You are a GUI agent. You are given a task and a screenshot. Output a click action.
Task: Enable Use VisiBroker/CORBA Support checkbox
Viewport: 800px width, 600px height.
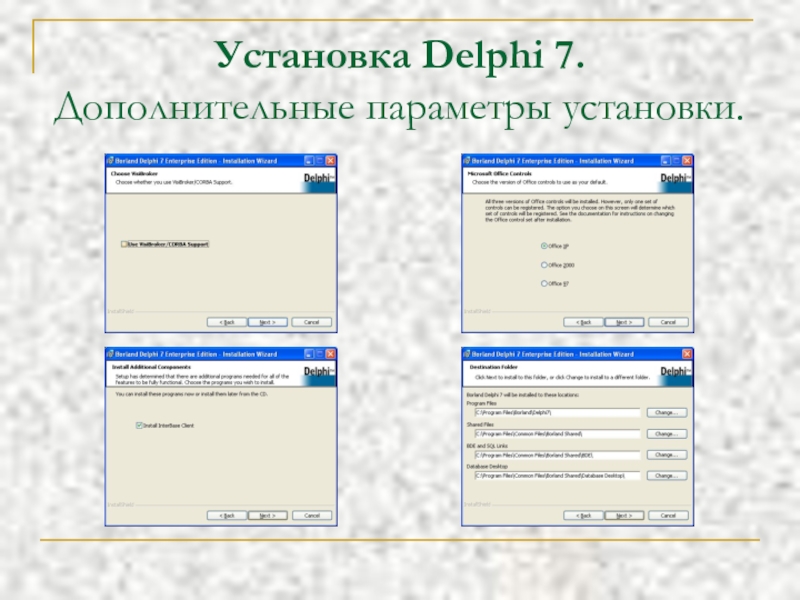(x=124, y=244)
